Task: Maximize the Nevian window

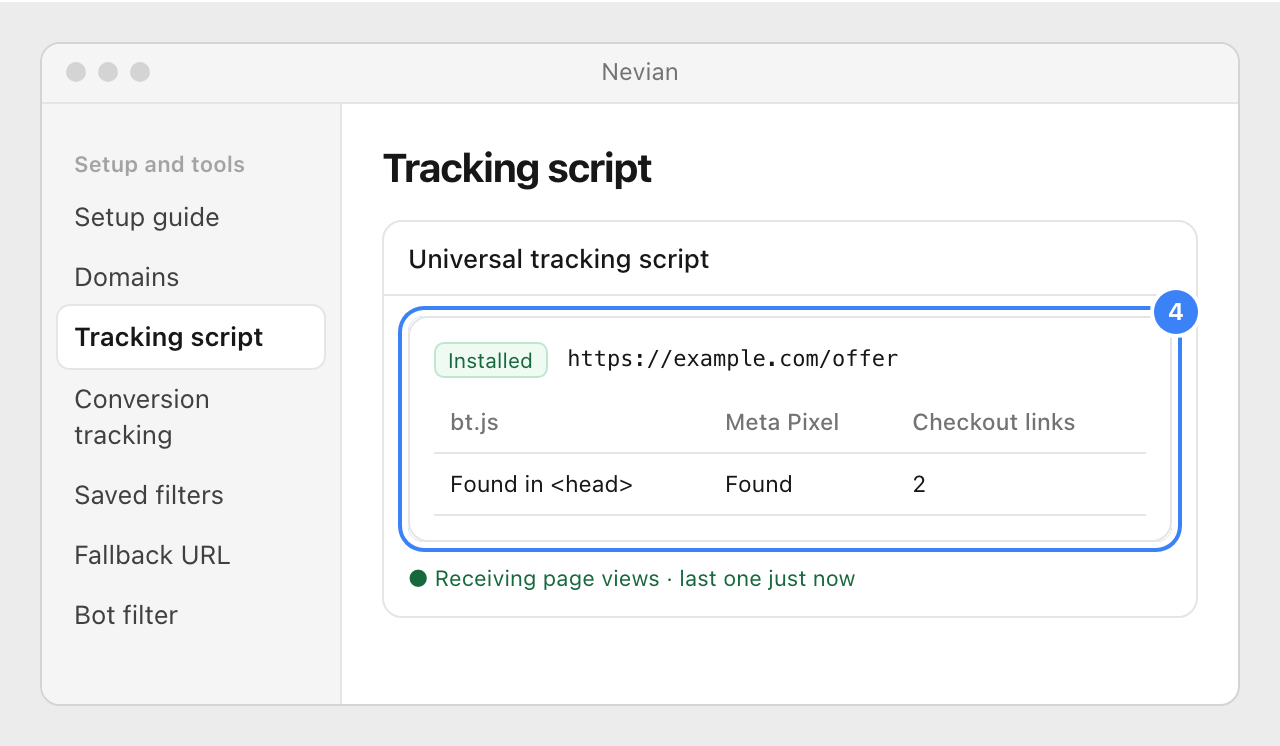Action: (x=140, y=72)
